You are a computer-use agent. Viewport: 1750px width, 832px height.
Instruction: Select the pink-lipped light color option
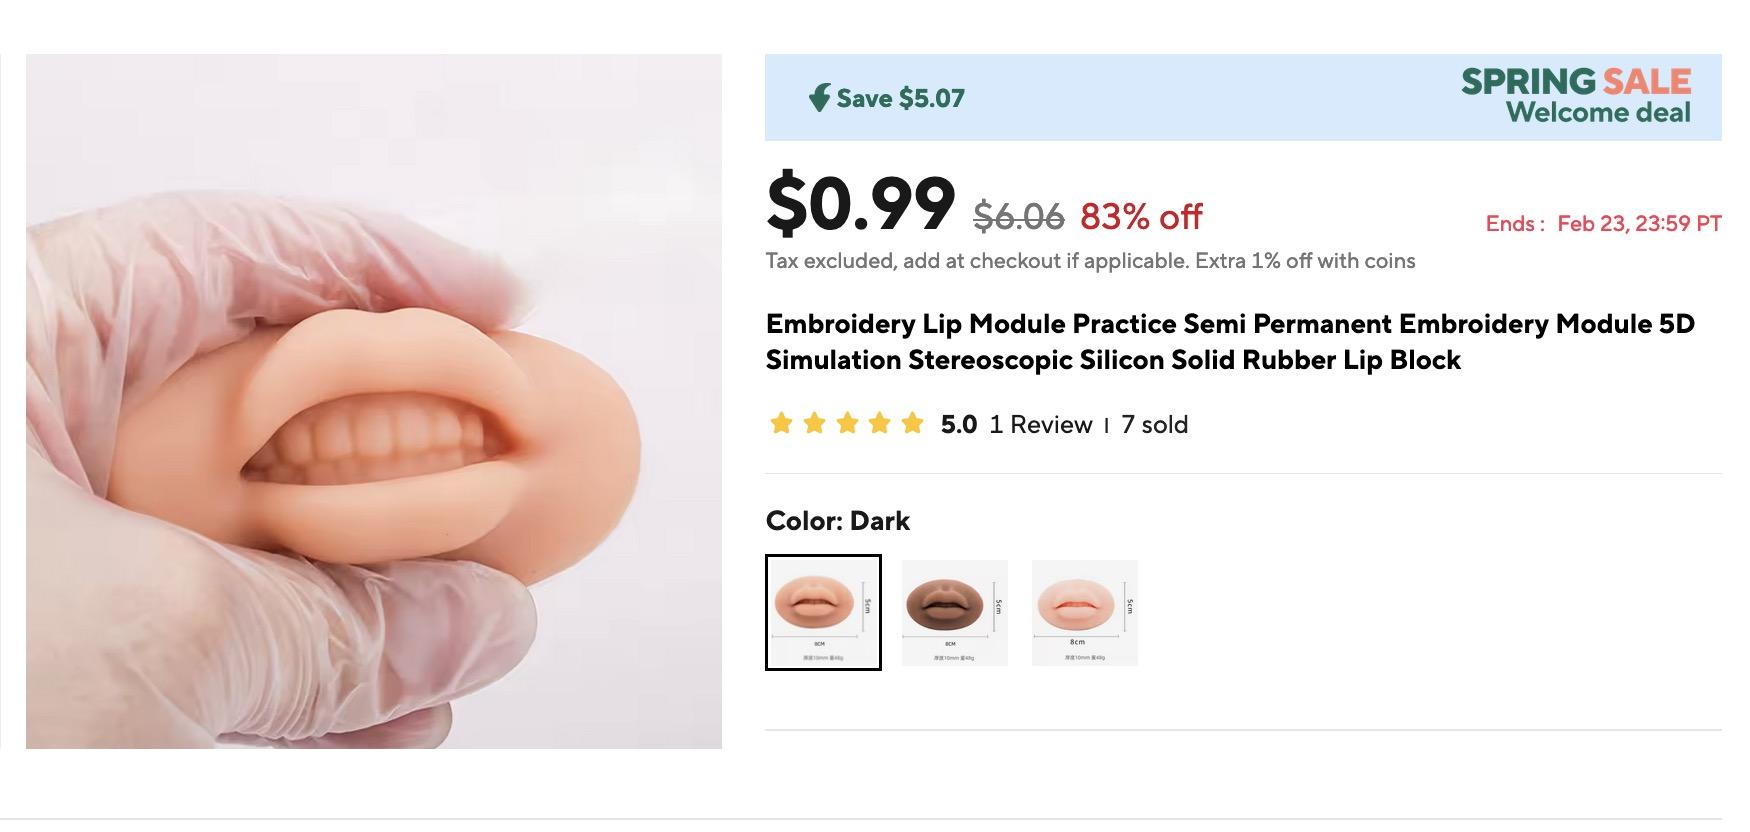(x=1084, y=612)
